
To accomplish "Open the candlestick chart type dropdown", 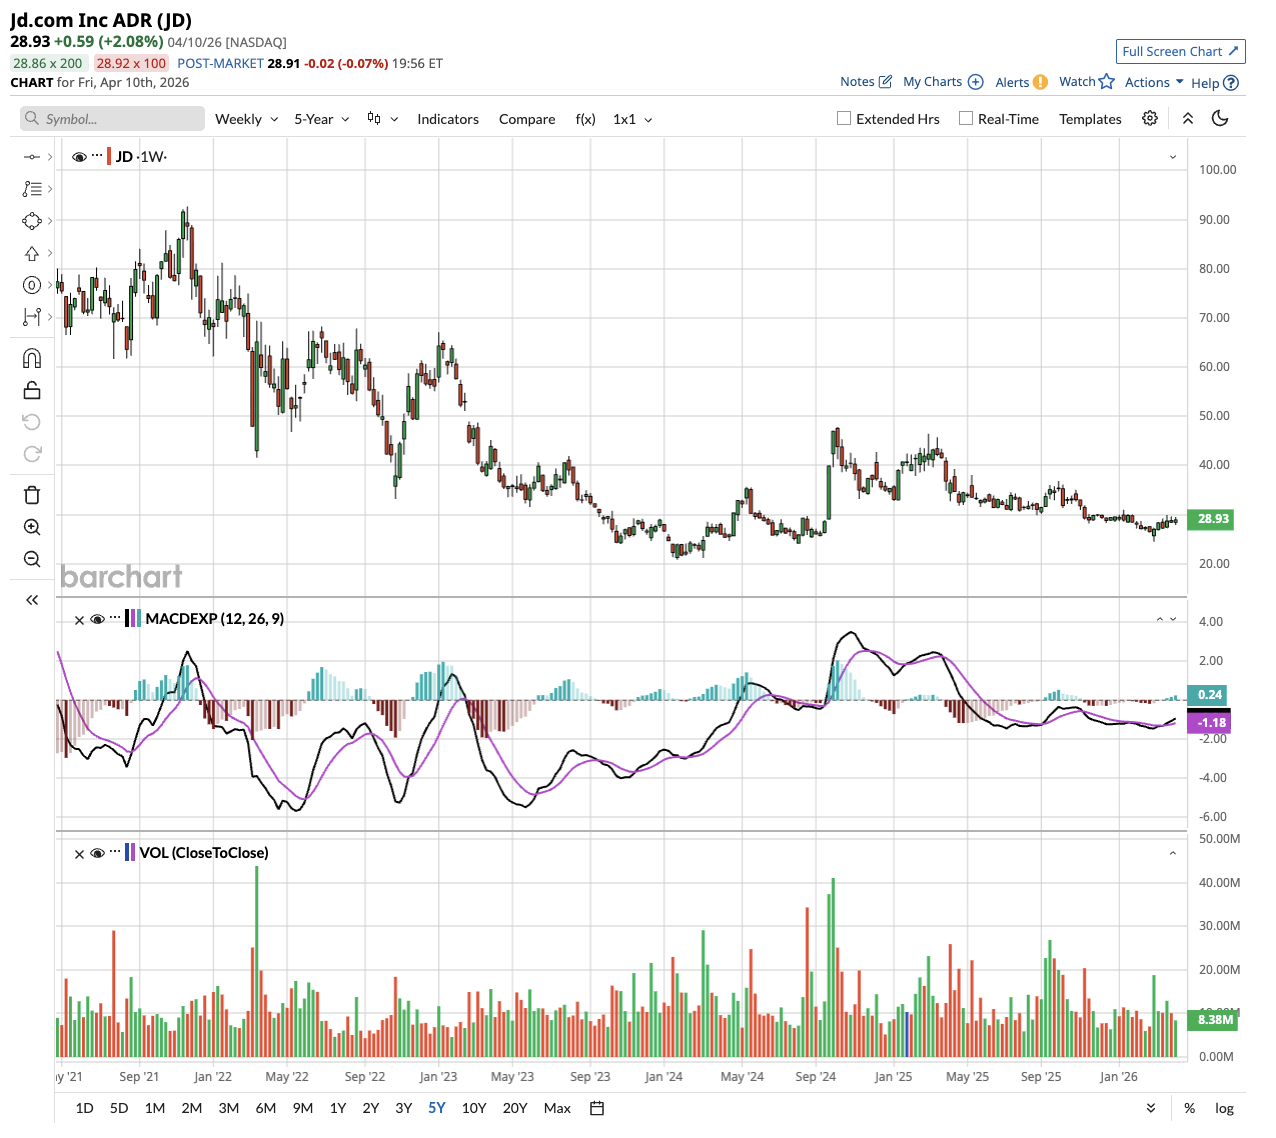I will tap(382, 119).
